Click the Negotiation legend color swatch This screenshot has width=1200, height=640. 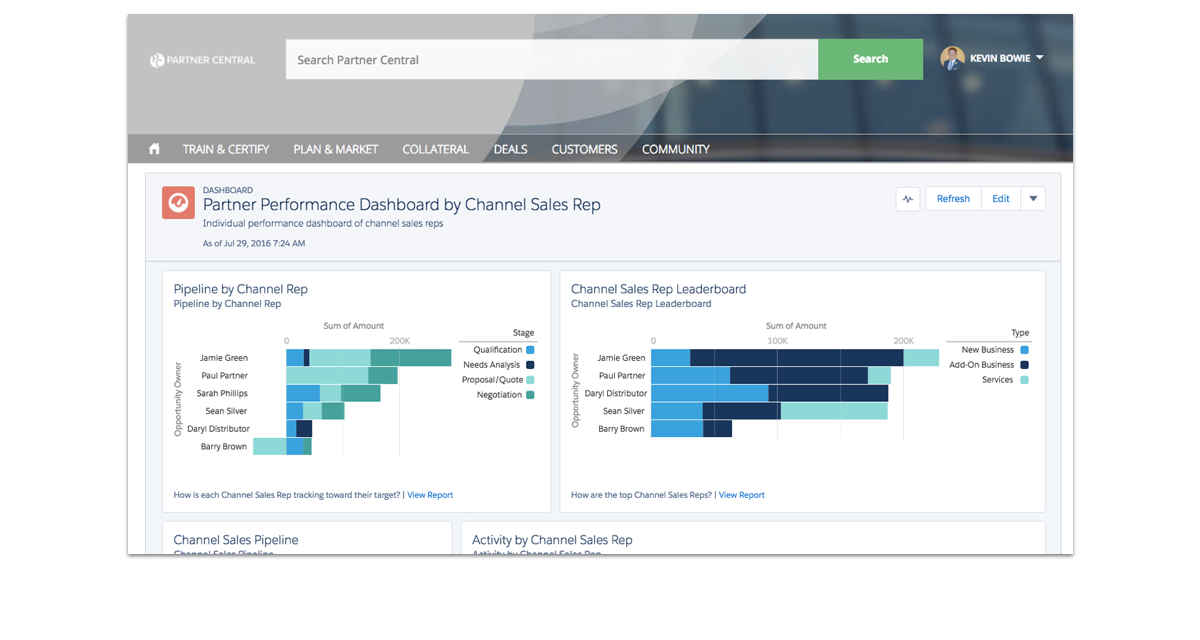point(530,395)
